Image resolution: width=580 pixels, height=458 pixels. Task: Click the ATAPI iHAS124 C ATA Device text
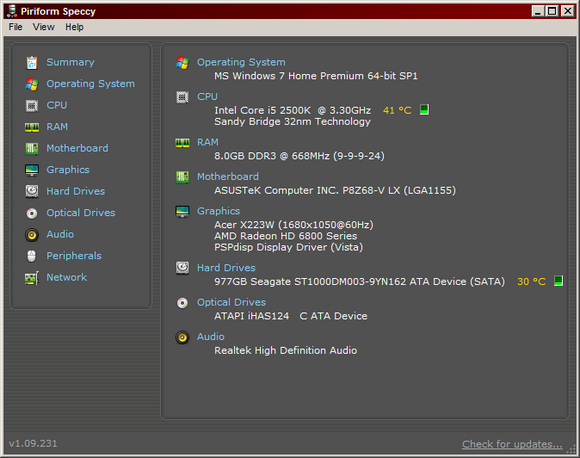click(291, 316)
